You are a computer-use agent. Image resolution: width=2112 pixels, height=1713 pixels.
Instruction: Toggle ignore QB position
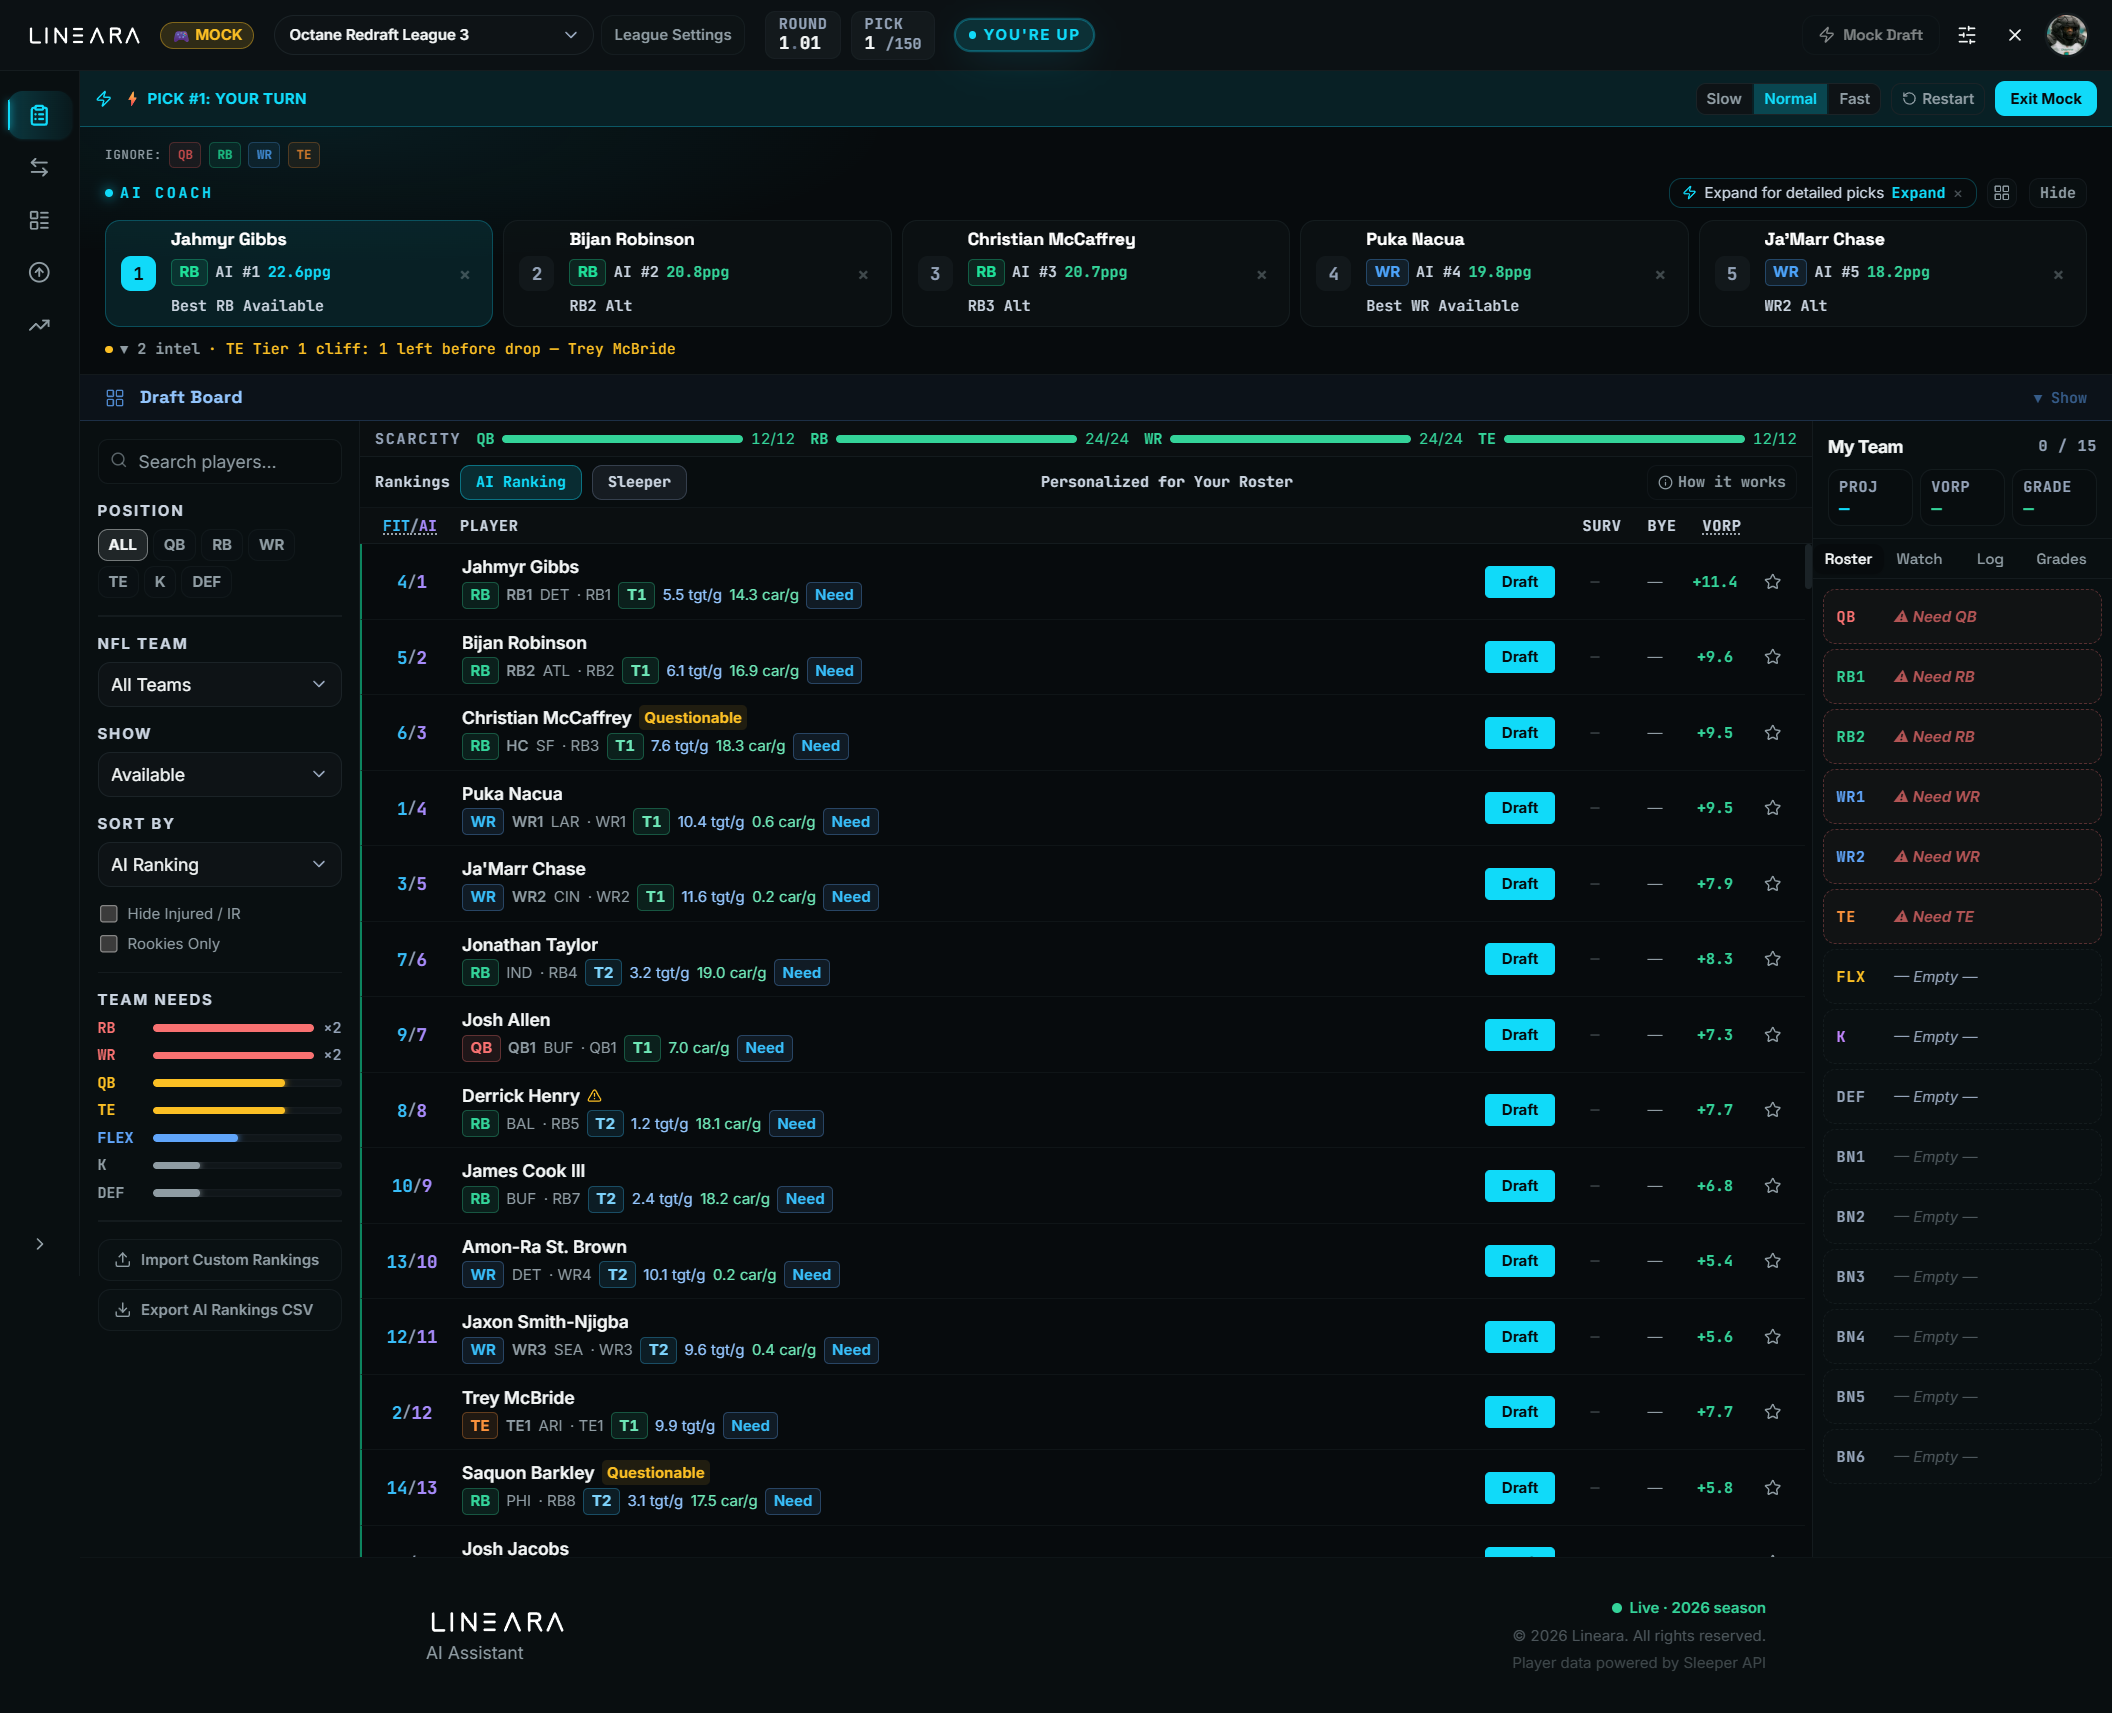[x=185, y=155]
